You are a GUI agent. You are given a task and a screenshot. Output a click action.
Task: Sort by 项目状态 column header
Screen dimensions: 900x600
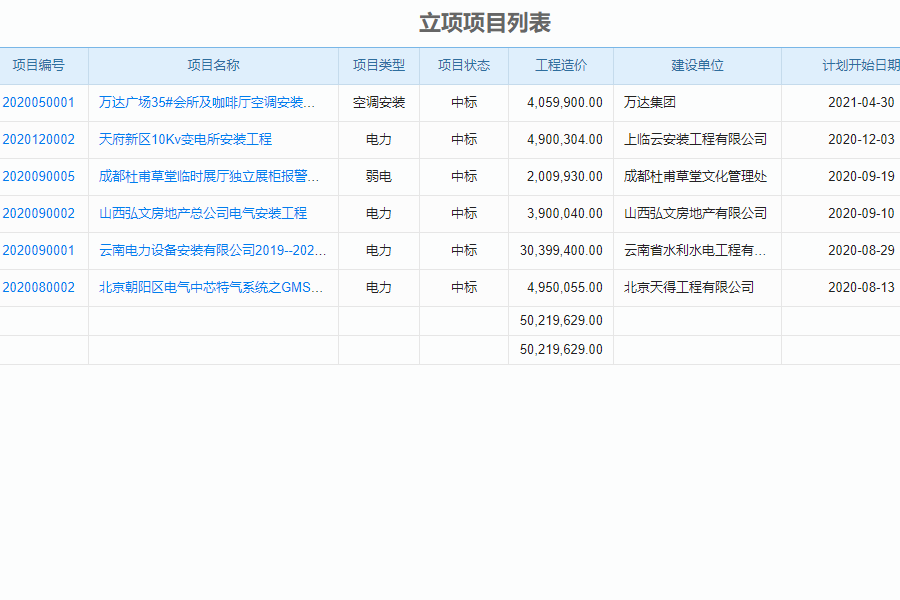(464, 65)
